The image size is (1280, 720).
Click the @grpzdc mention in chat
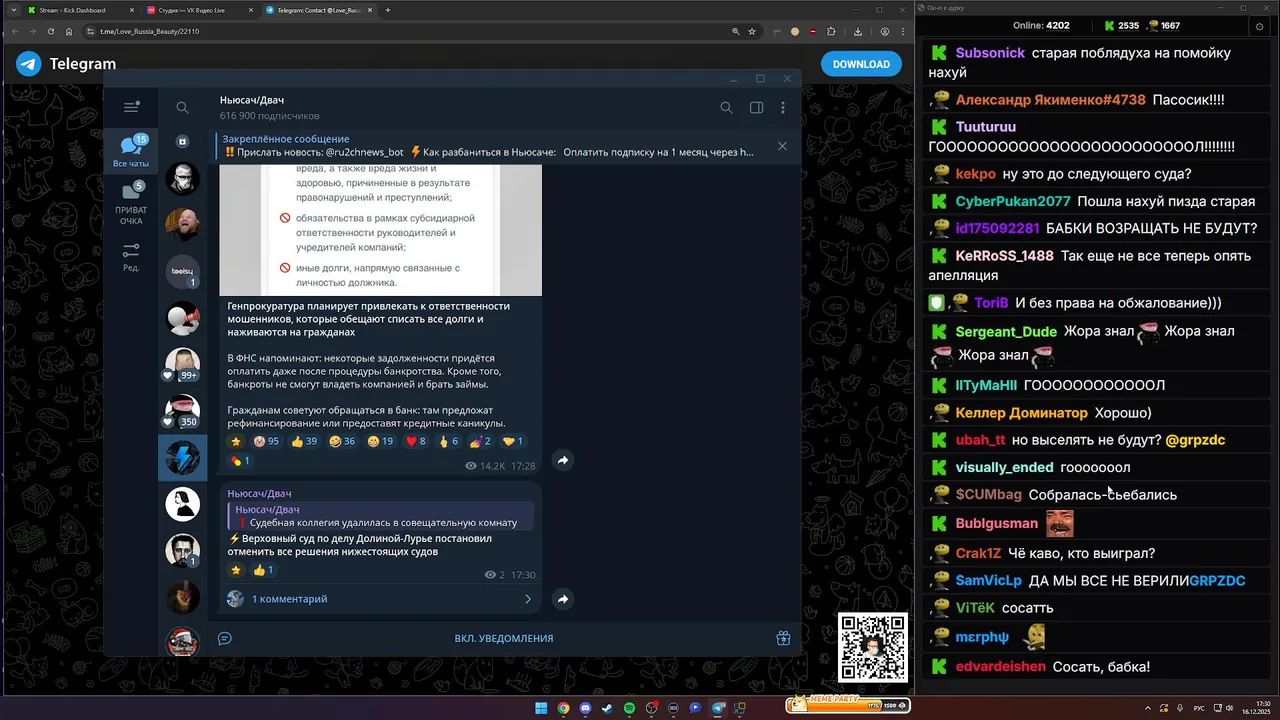coord(1195,440)
